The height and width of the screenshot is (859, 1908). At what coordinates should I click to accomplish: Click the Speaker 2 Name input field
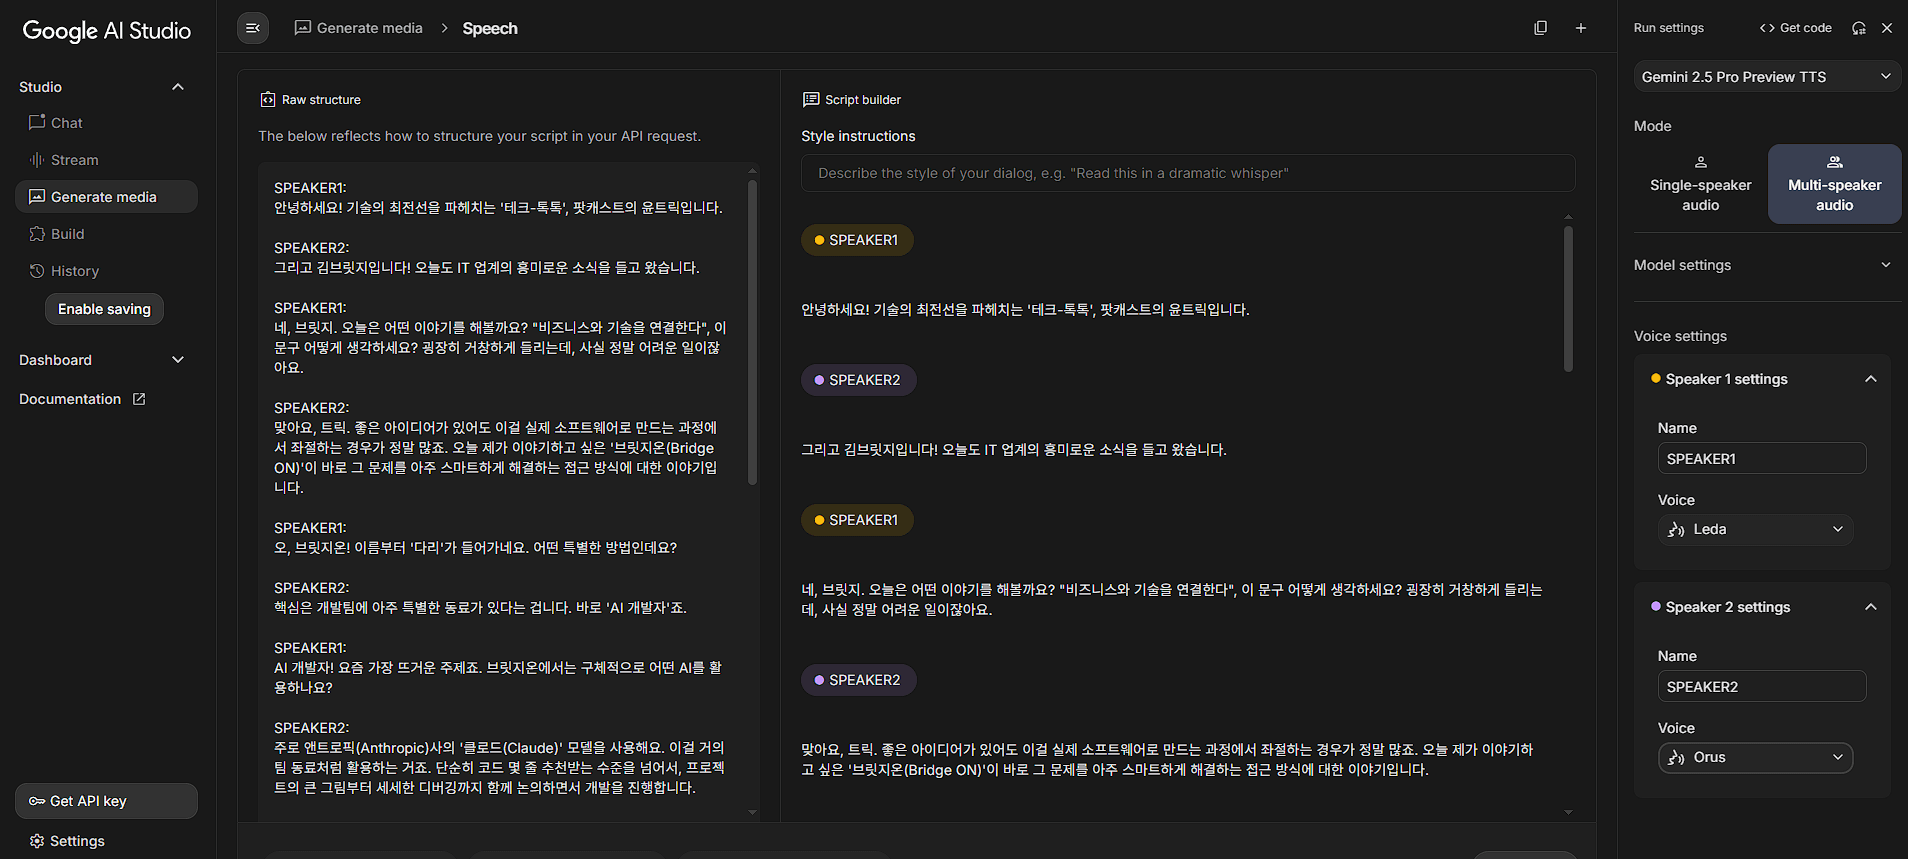pos(1762,687)
